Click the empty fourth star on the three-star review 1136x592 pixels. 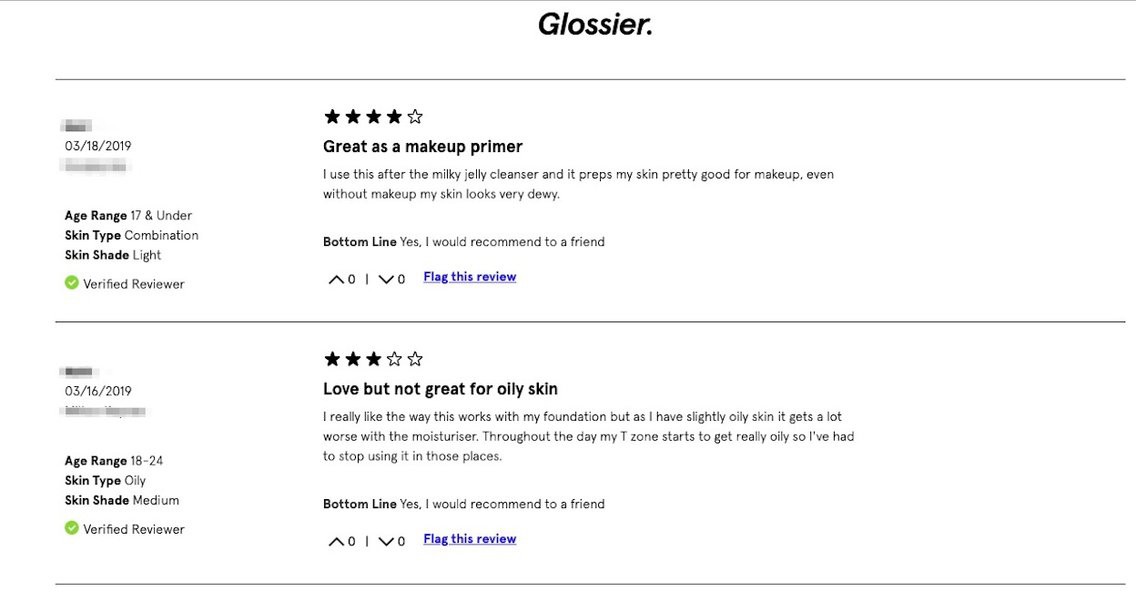click(x=394, y=359)
